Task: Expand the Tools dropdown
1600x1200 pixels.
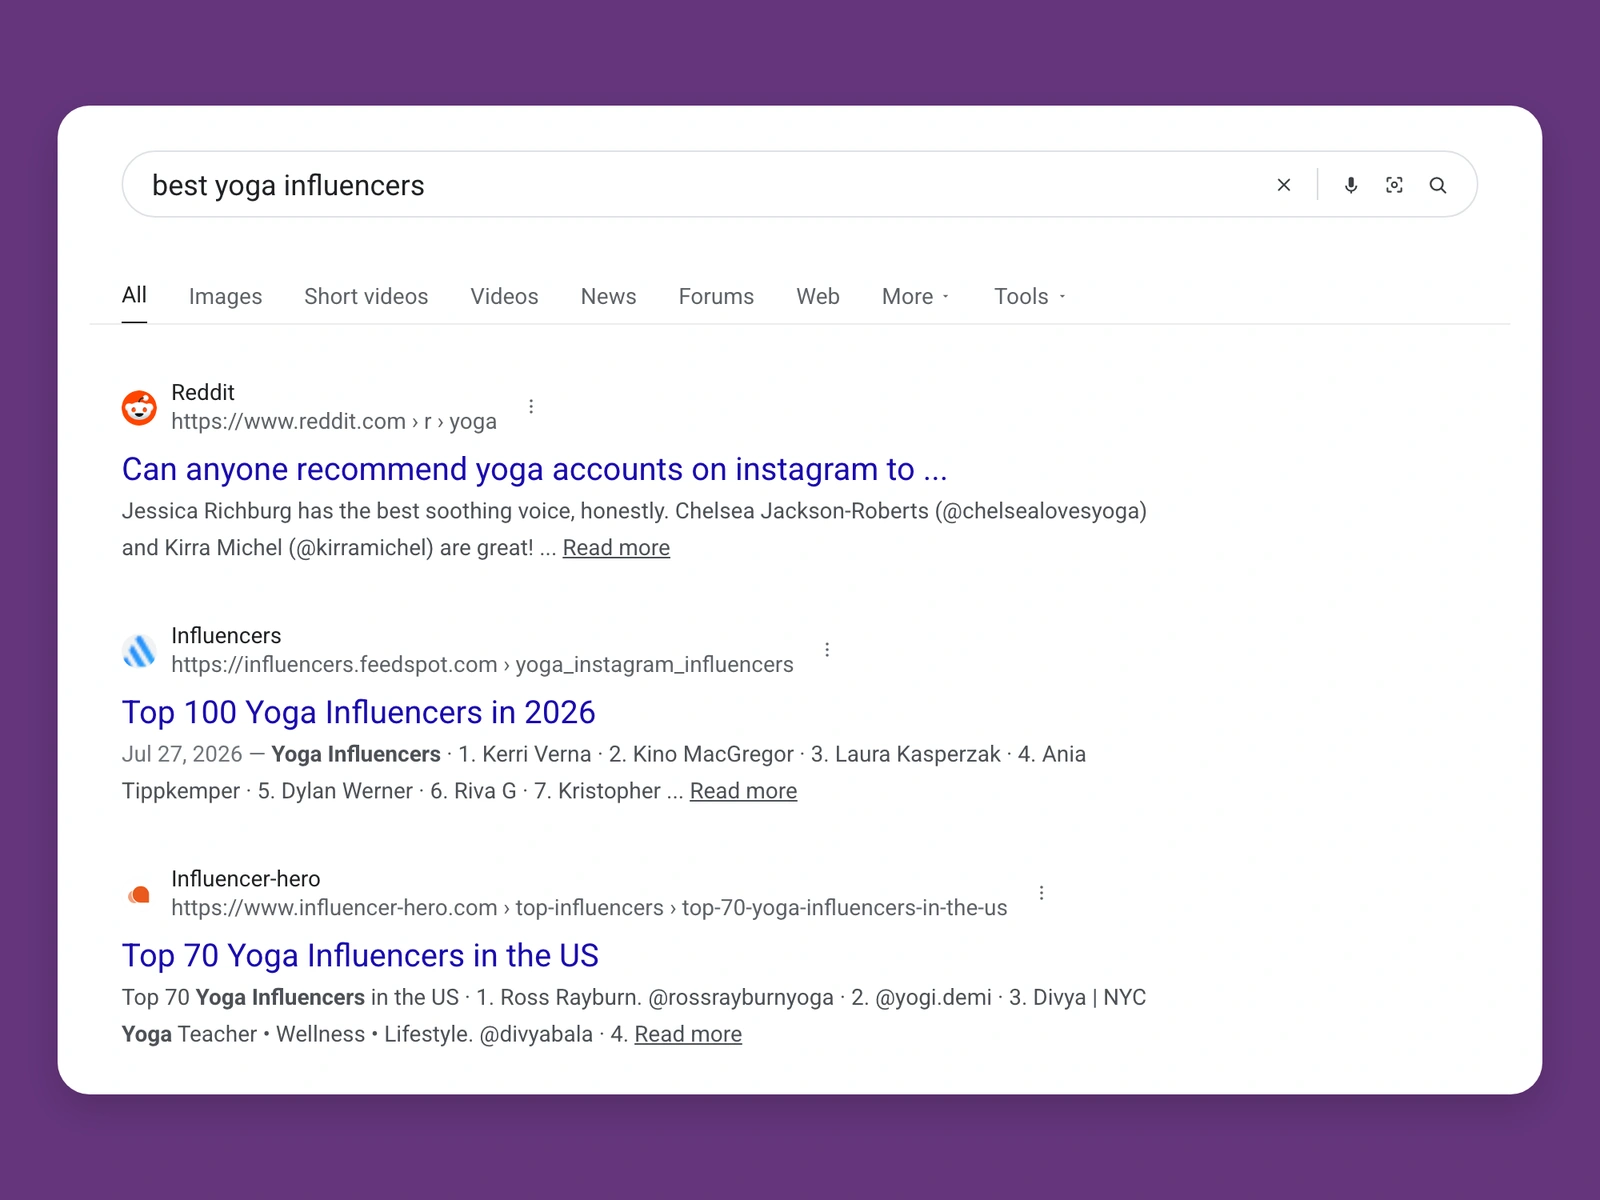Action: click(x=1030, y=297)
